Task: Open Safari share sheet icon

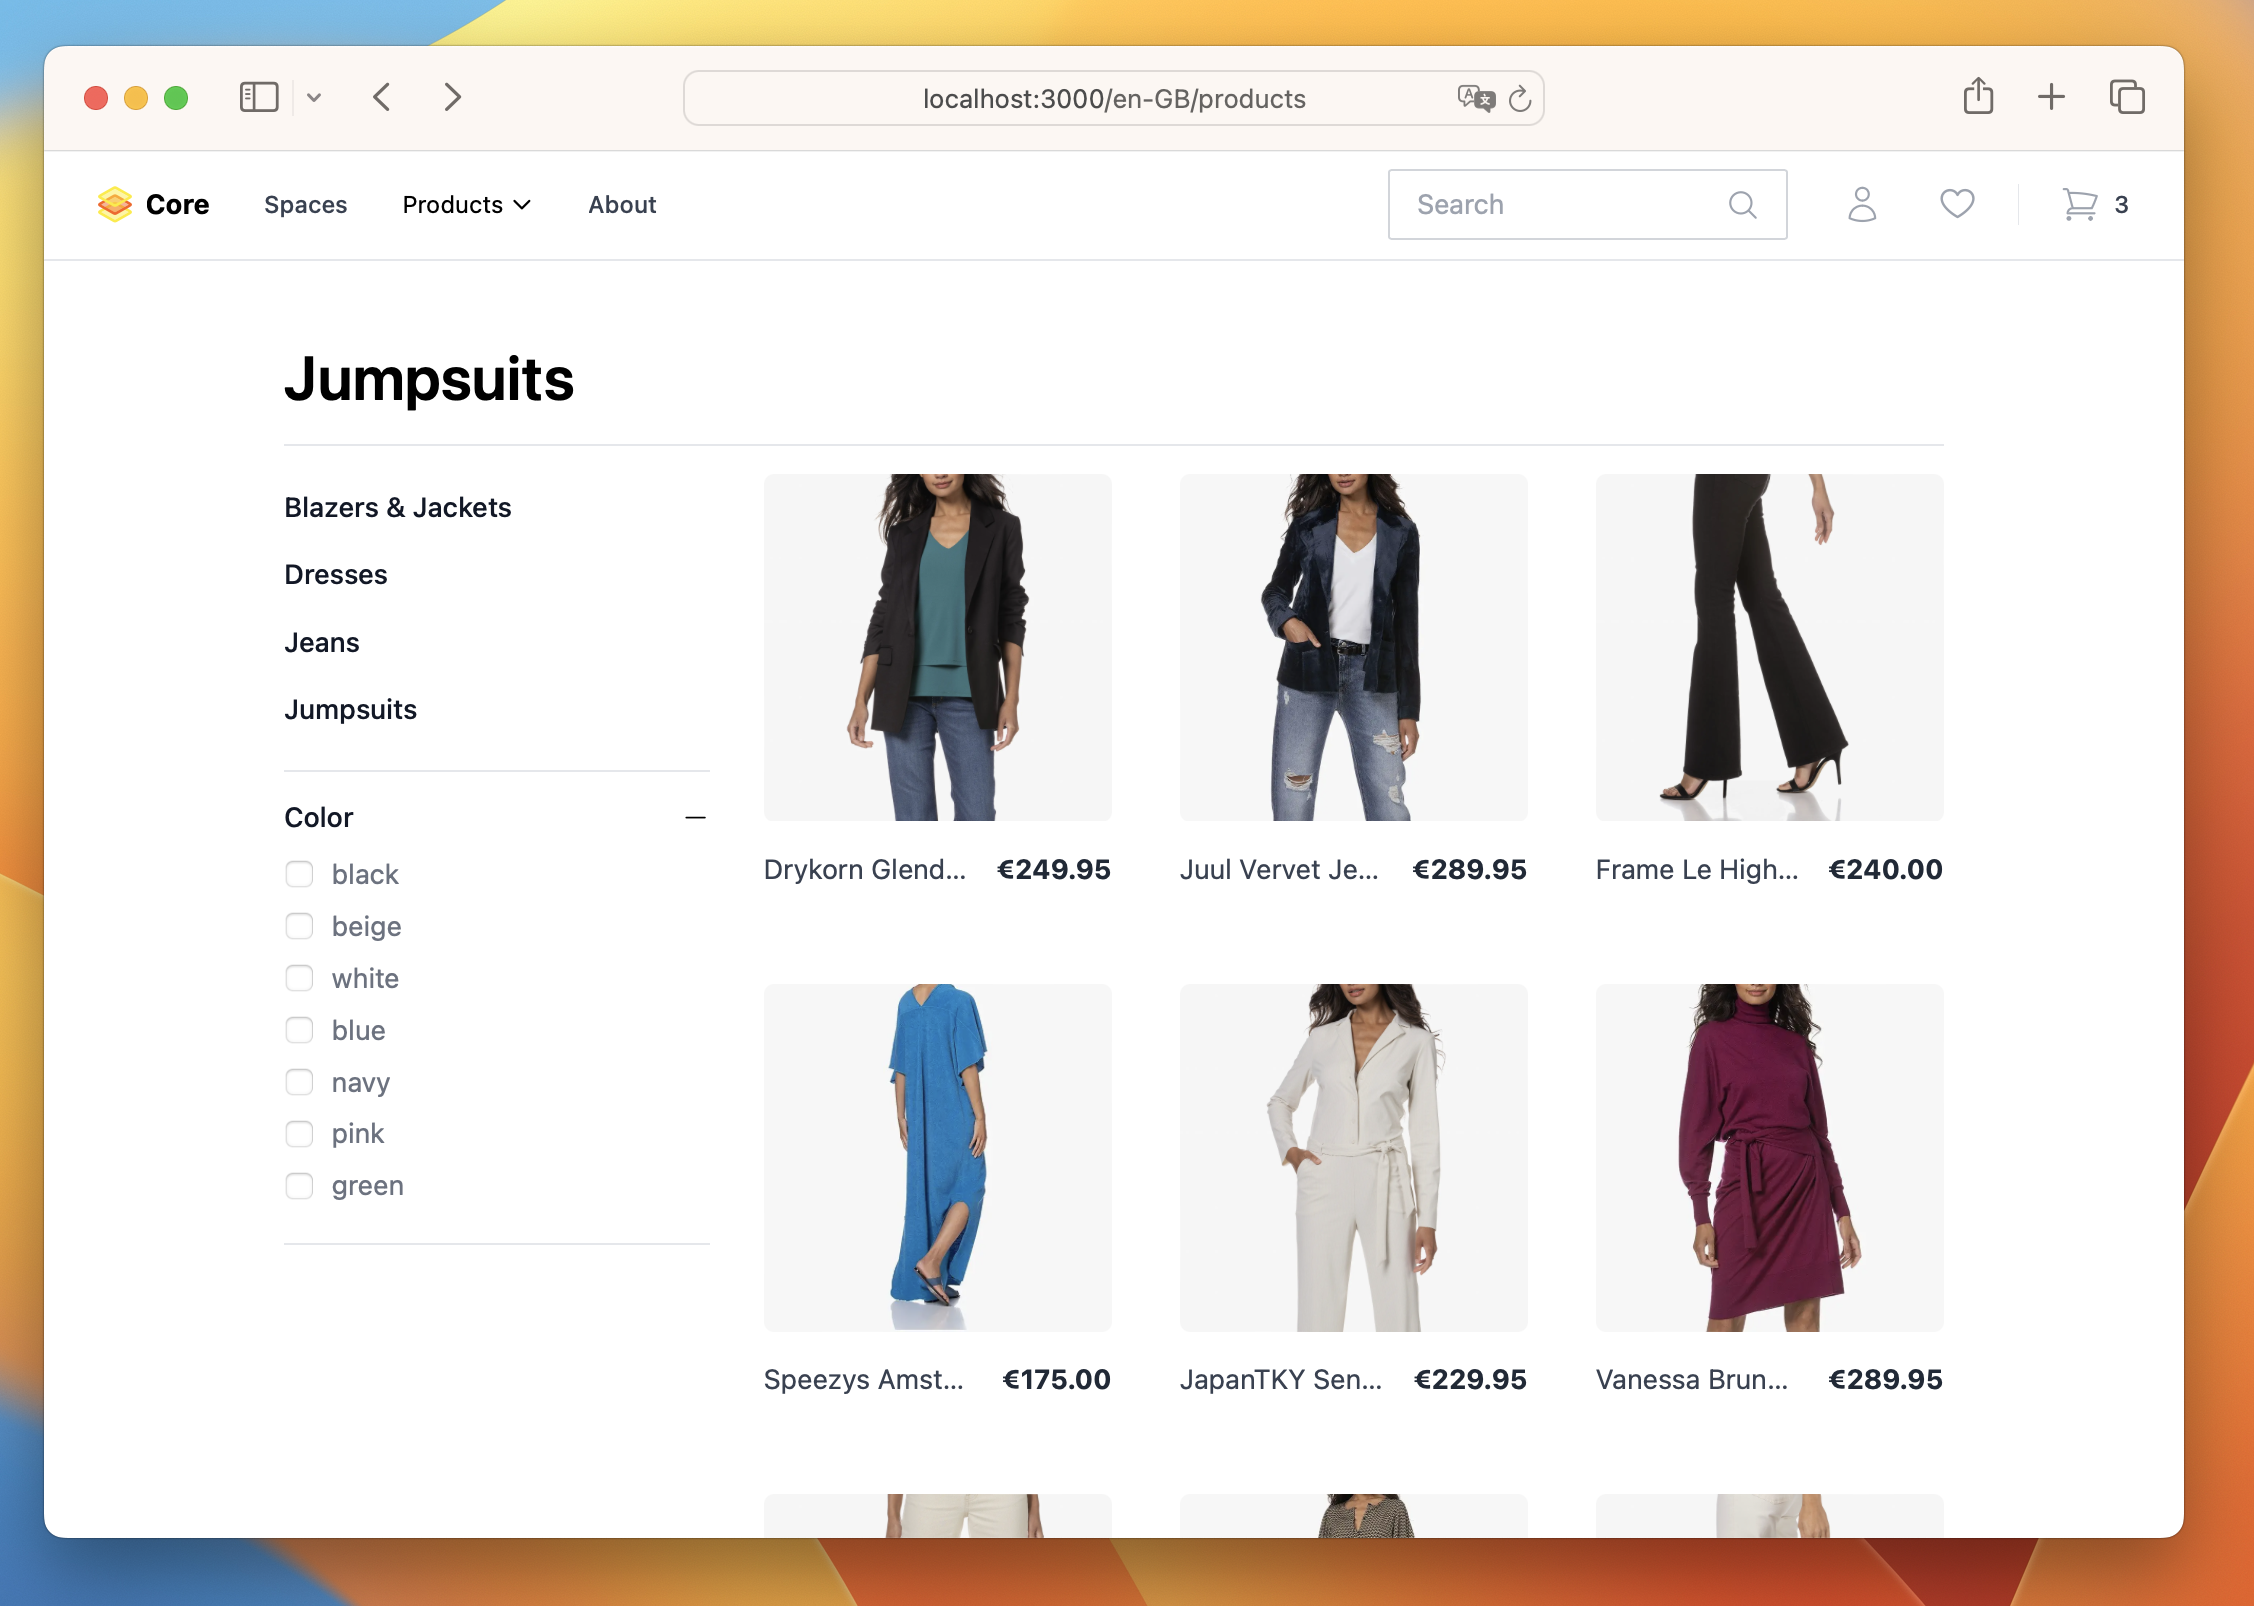Action: (x=1978, y=97)
